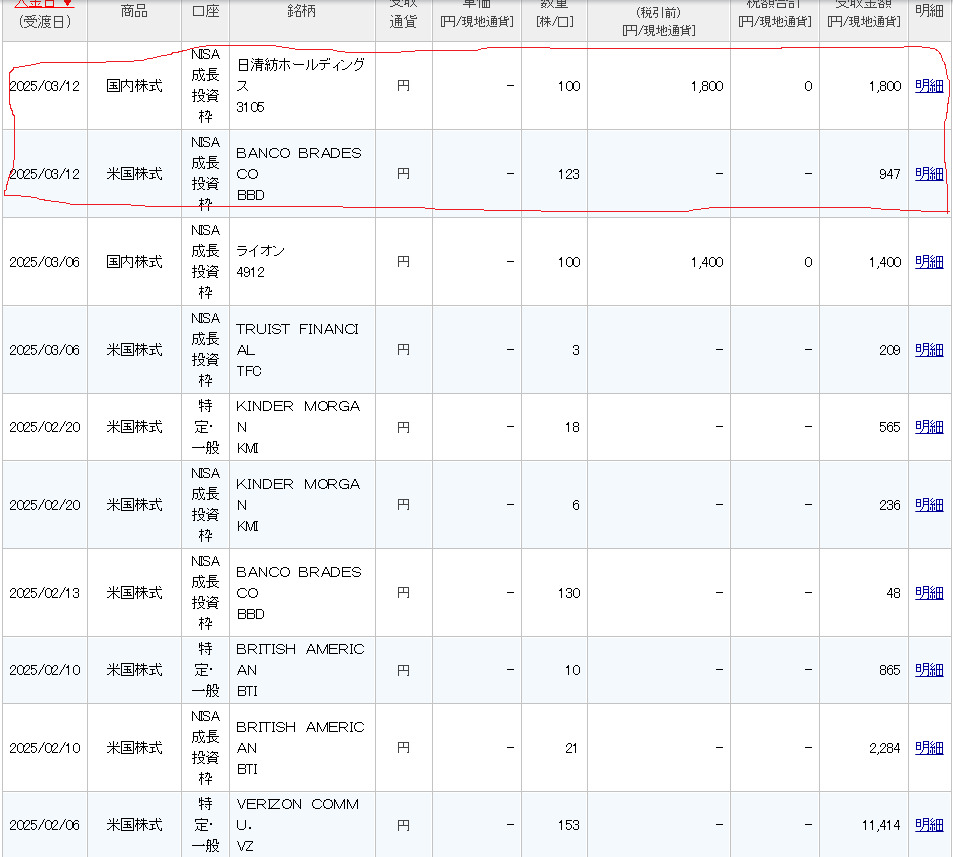Click received amount 11,414
The height and width of the screenshot is (857, 953).
881,825
